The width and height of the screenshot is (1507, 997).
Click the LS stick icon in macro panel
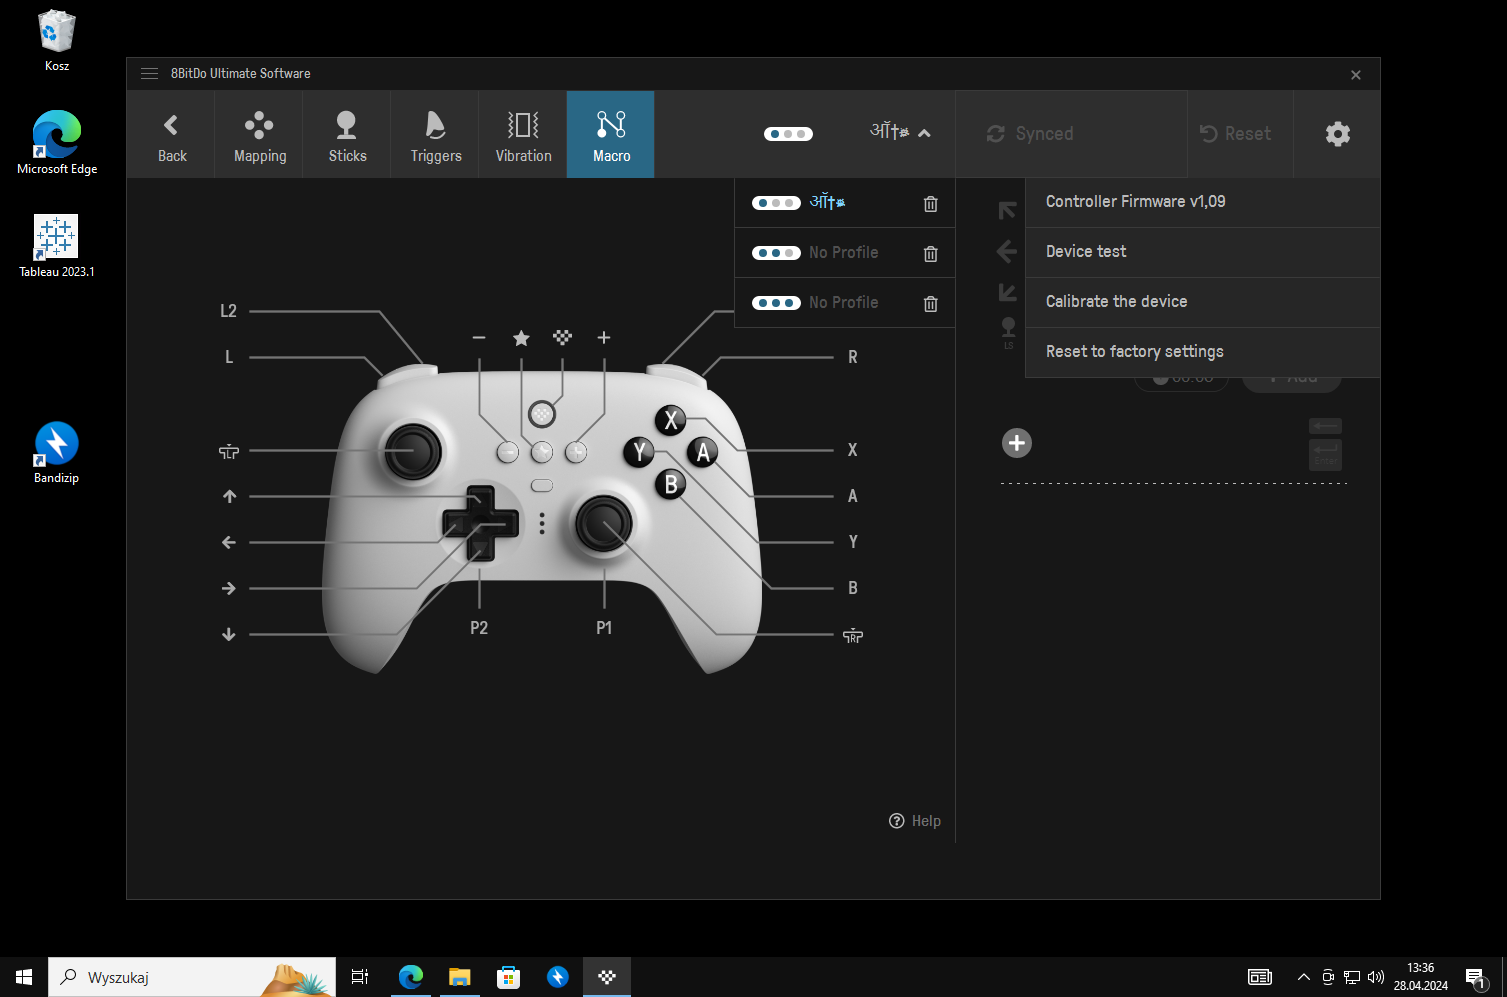[1008, 332]
